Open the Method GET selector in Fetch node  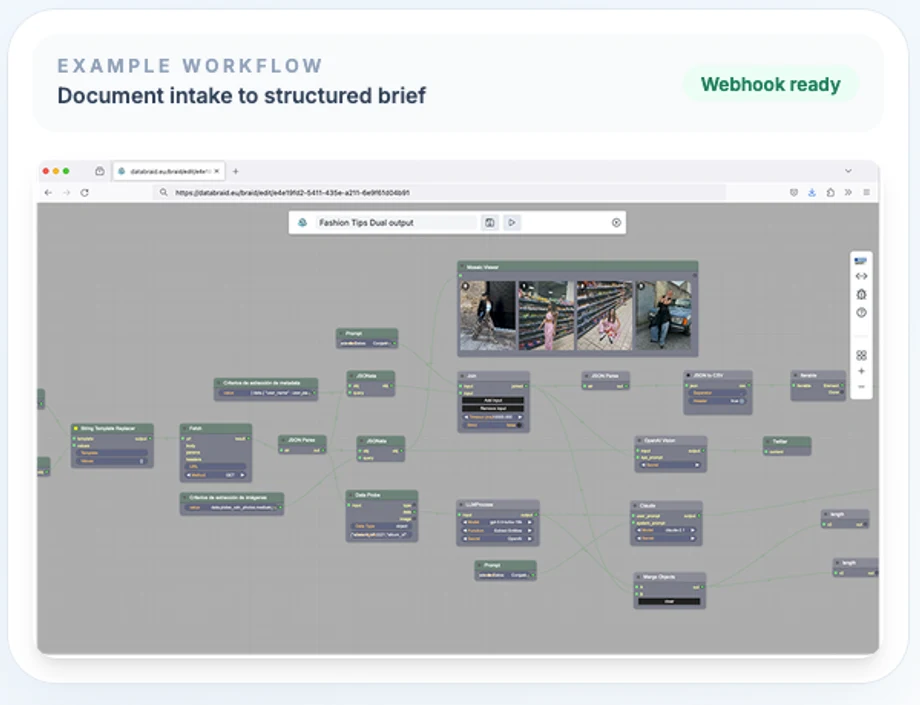coord(215,475)
